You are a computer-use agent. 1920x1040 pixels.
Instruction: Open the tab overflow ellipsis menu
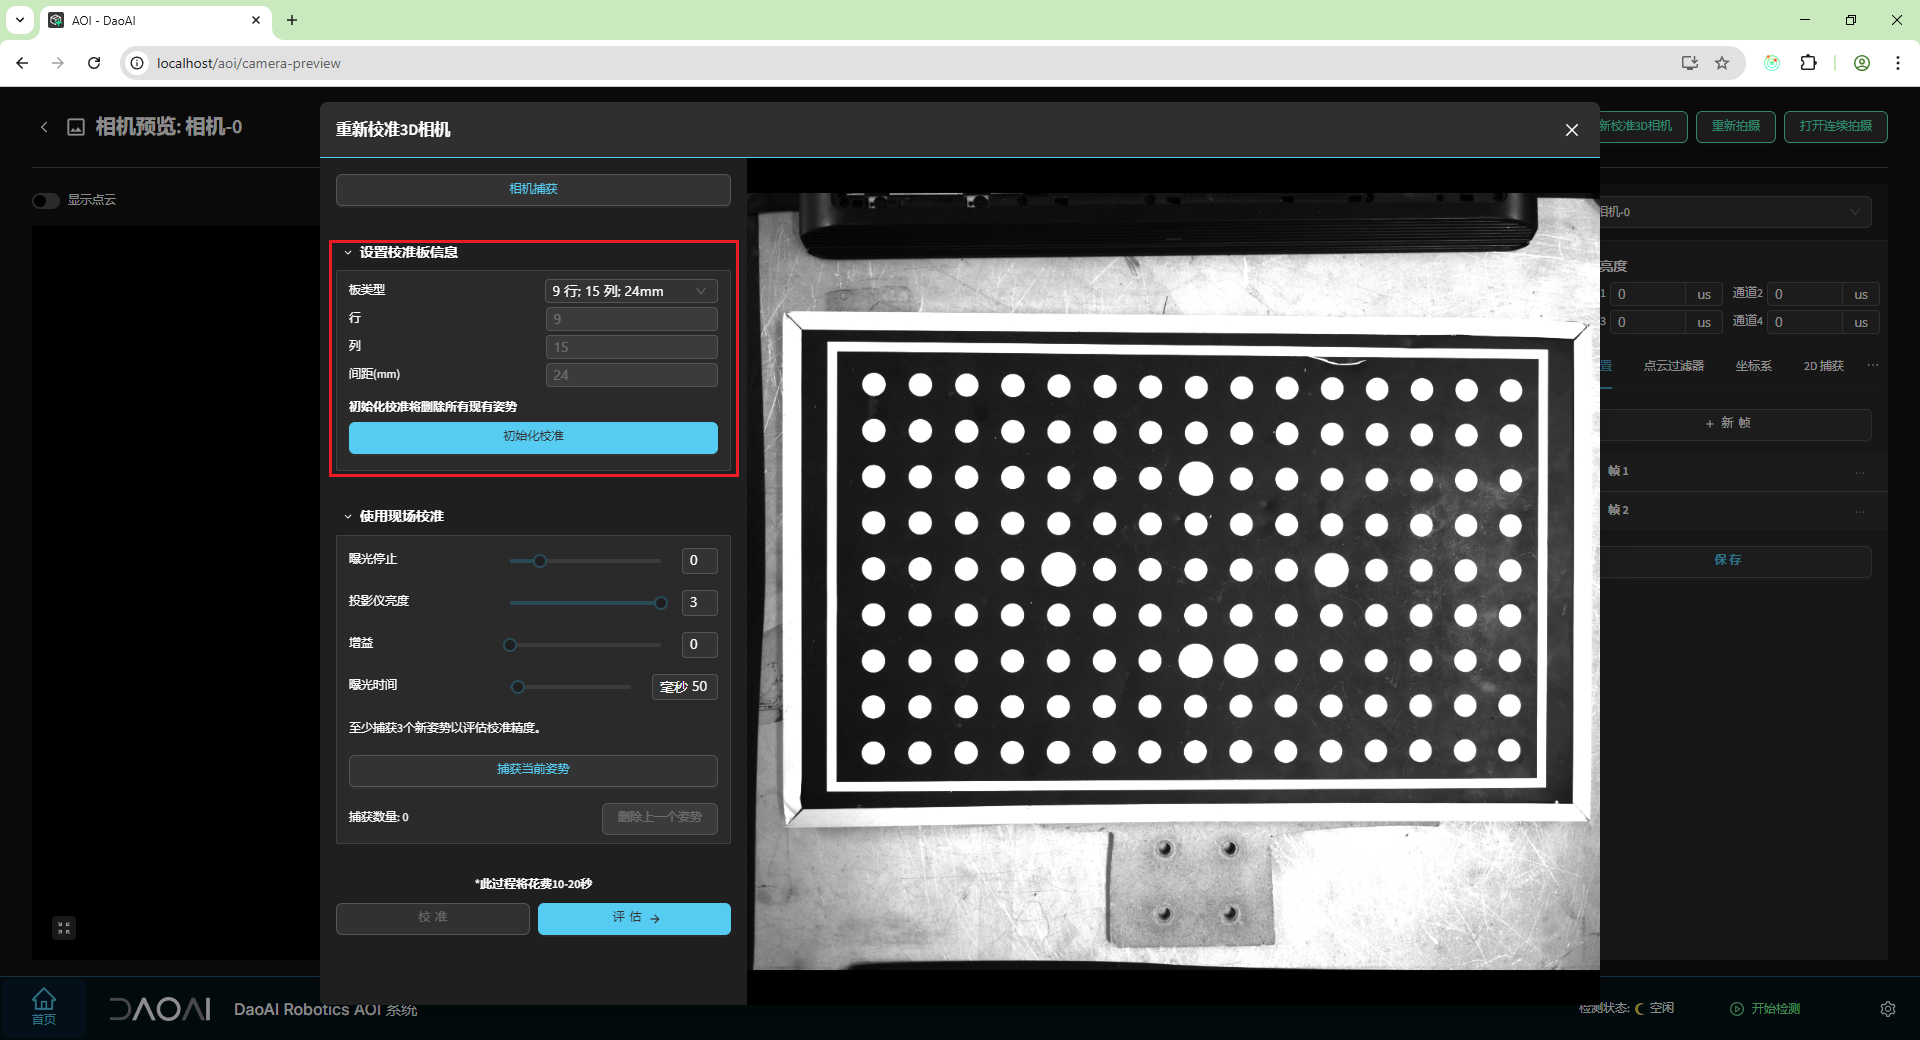1872,365
